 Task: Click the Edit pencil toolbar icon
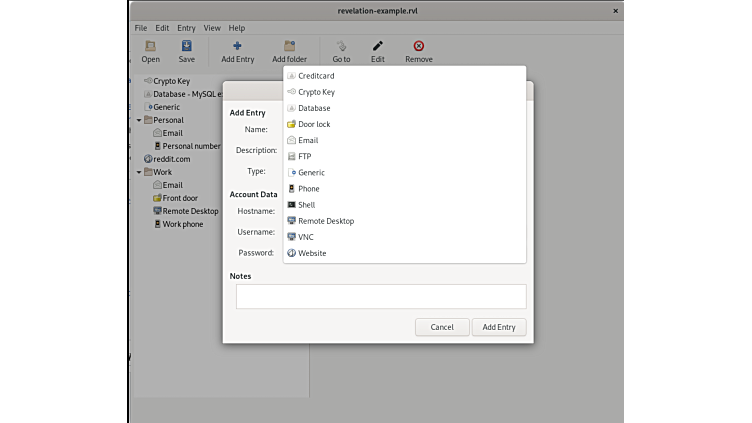(378, 46)
